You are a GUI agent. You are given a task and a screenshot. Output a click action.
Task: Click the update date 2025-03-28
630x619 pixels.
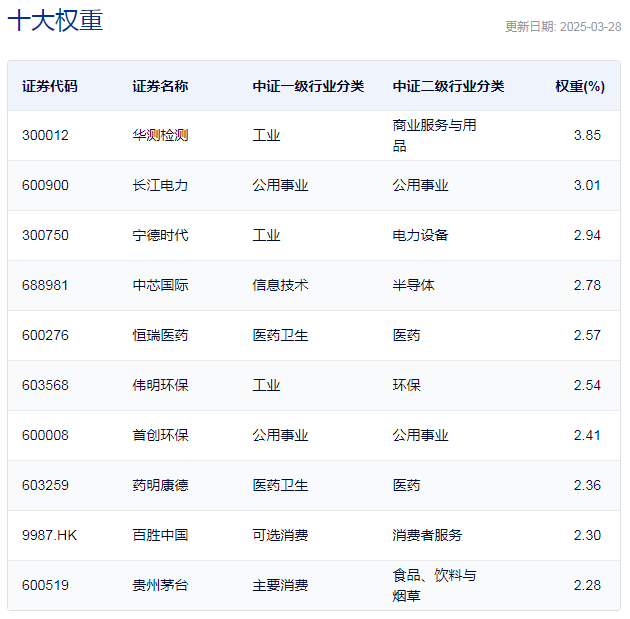(x=590, y=27)
